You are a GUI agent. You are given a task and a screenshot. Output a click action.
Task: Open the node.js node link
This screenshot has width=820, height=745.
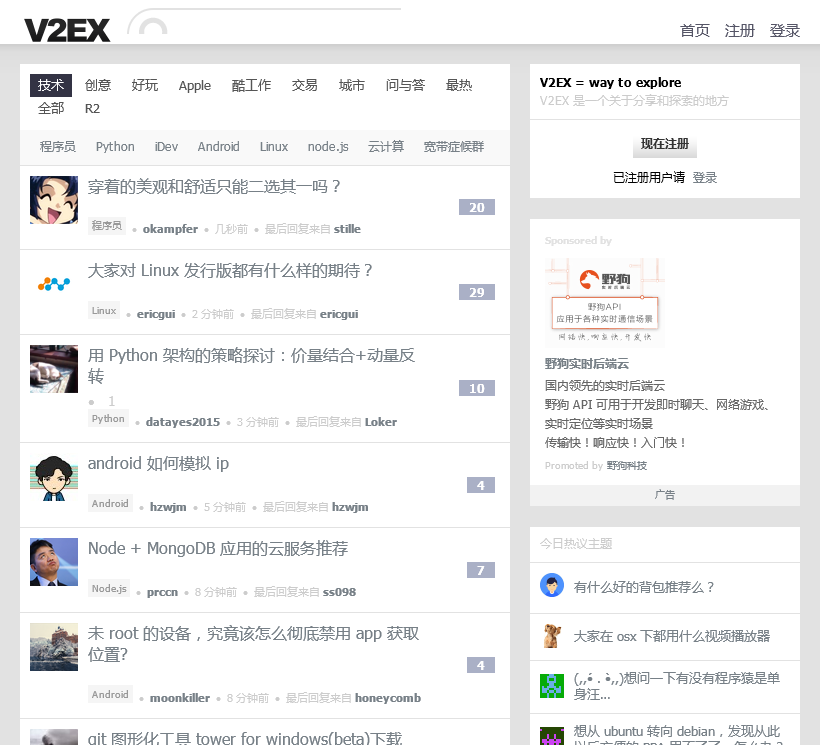(x=328, y=147)
